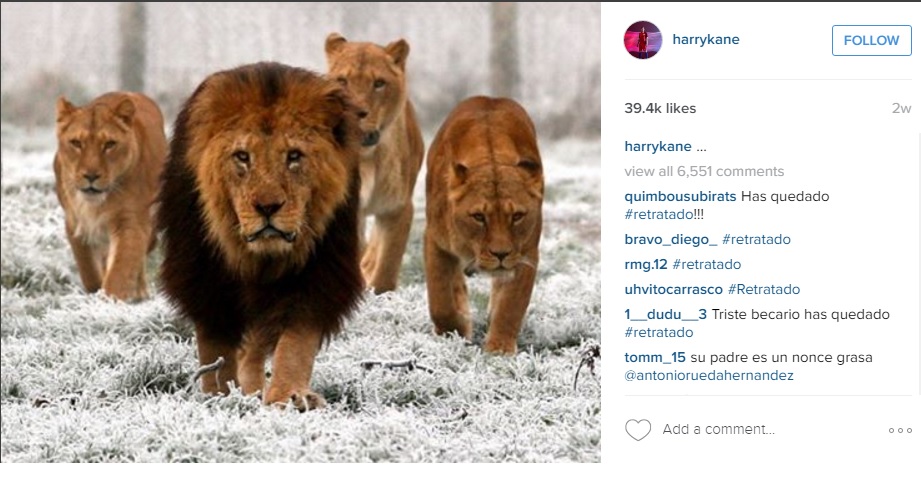
Task: Open harrykane username link in header
Action: [x=705, y=39]
